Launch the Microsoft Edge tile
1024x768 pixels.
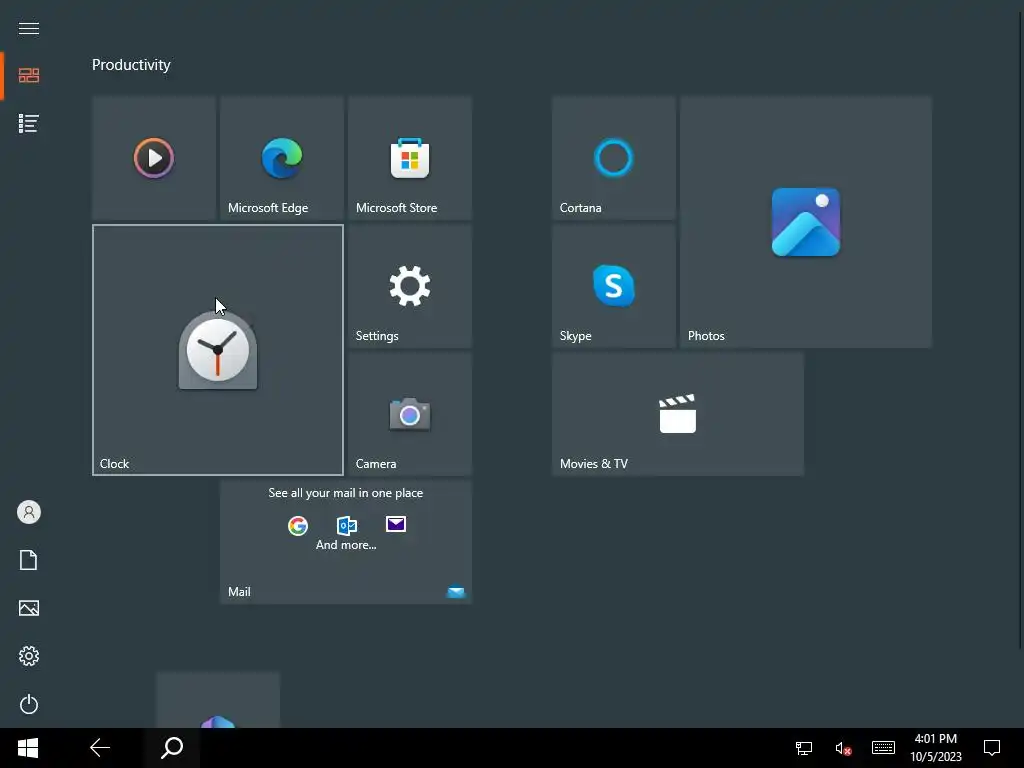(281, 157)
